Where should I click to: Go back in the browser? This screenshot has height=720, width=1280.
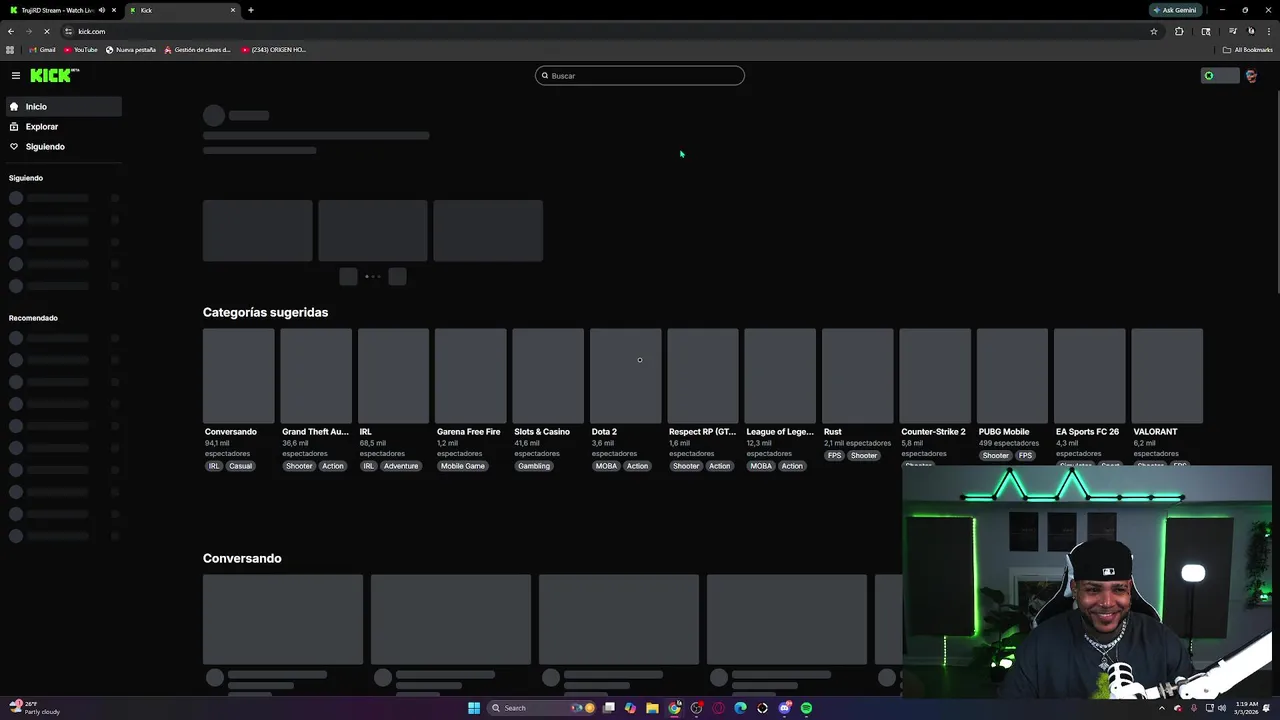(x=11, y=31)
